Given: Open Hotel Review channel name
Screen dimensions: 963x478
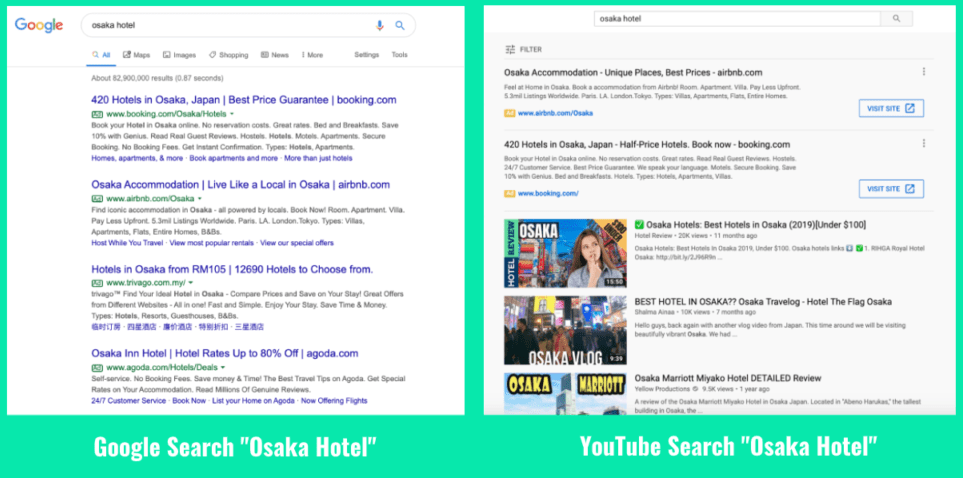Looking at the screenshot, I should pos(651,236).
